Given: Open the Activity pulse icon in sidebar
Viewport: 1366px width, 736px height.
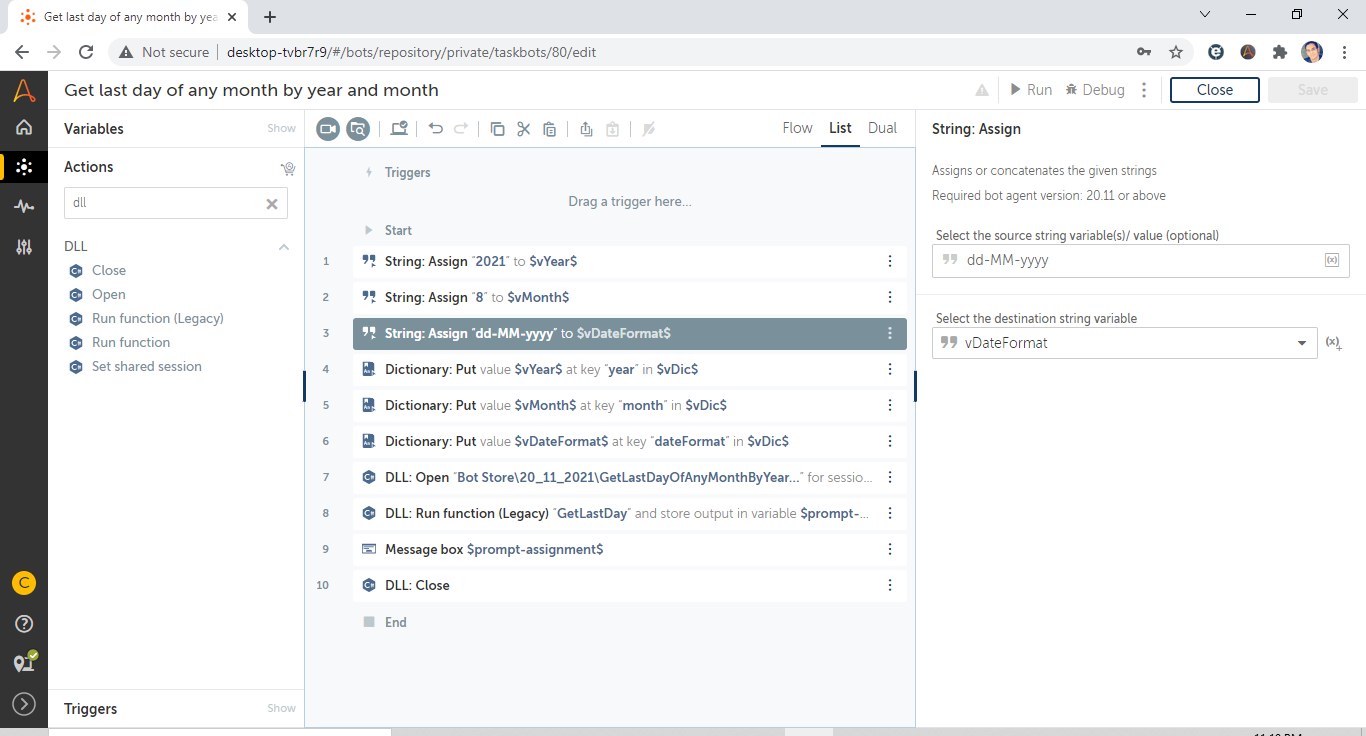Looking at the screenshot, I should (24, 206).
